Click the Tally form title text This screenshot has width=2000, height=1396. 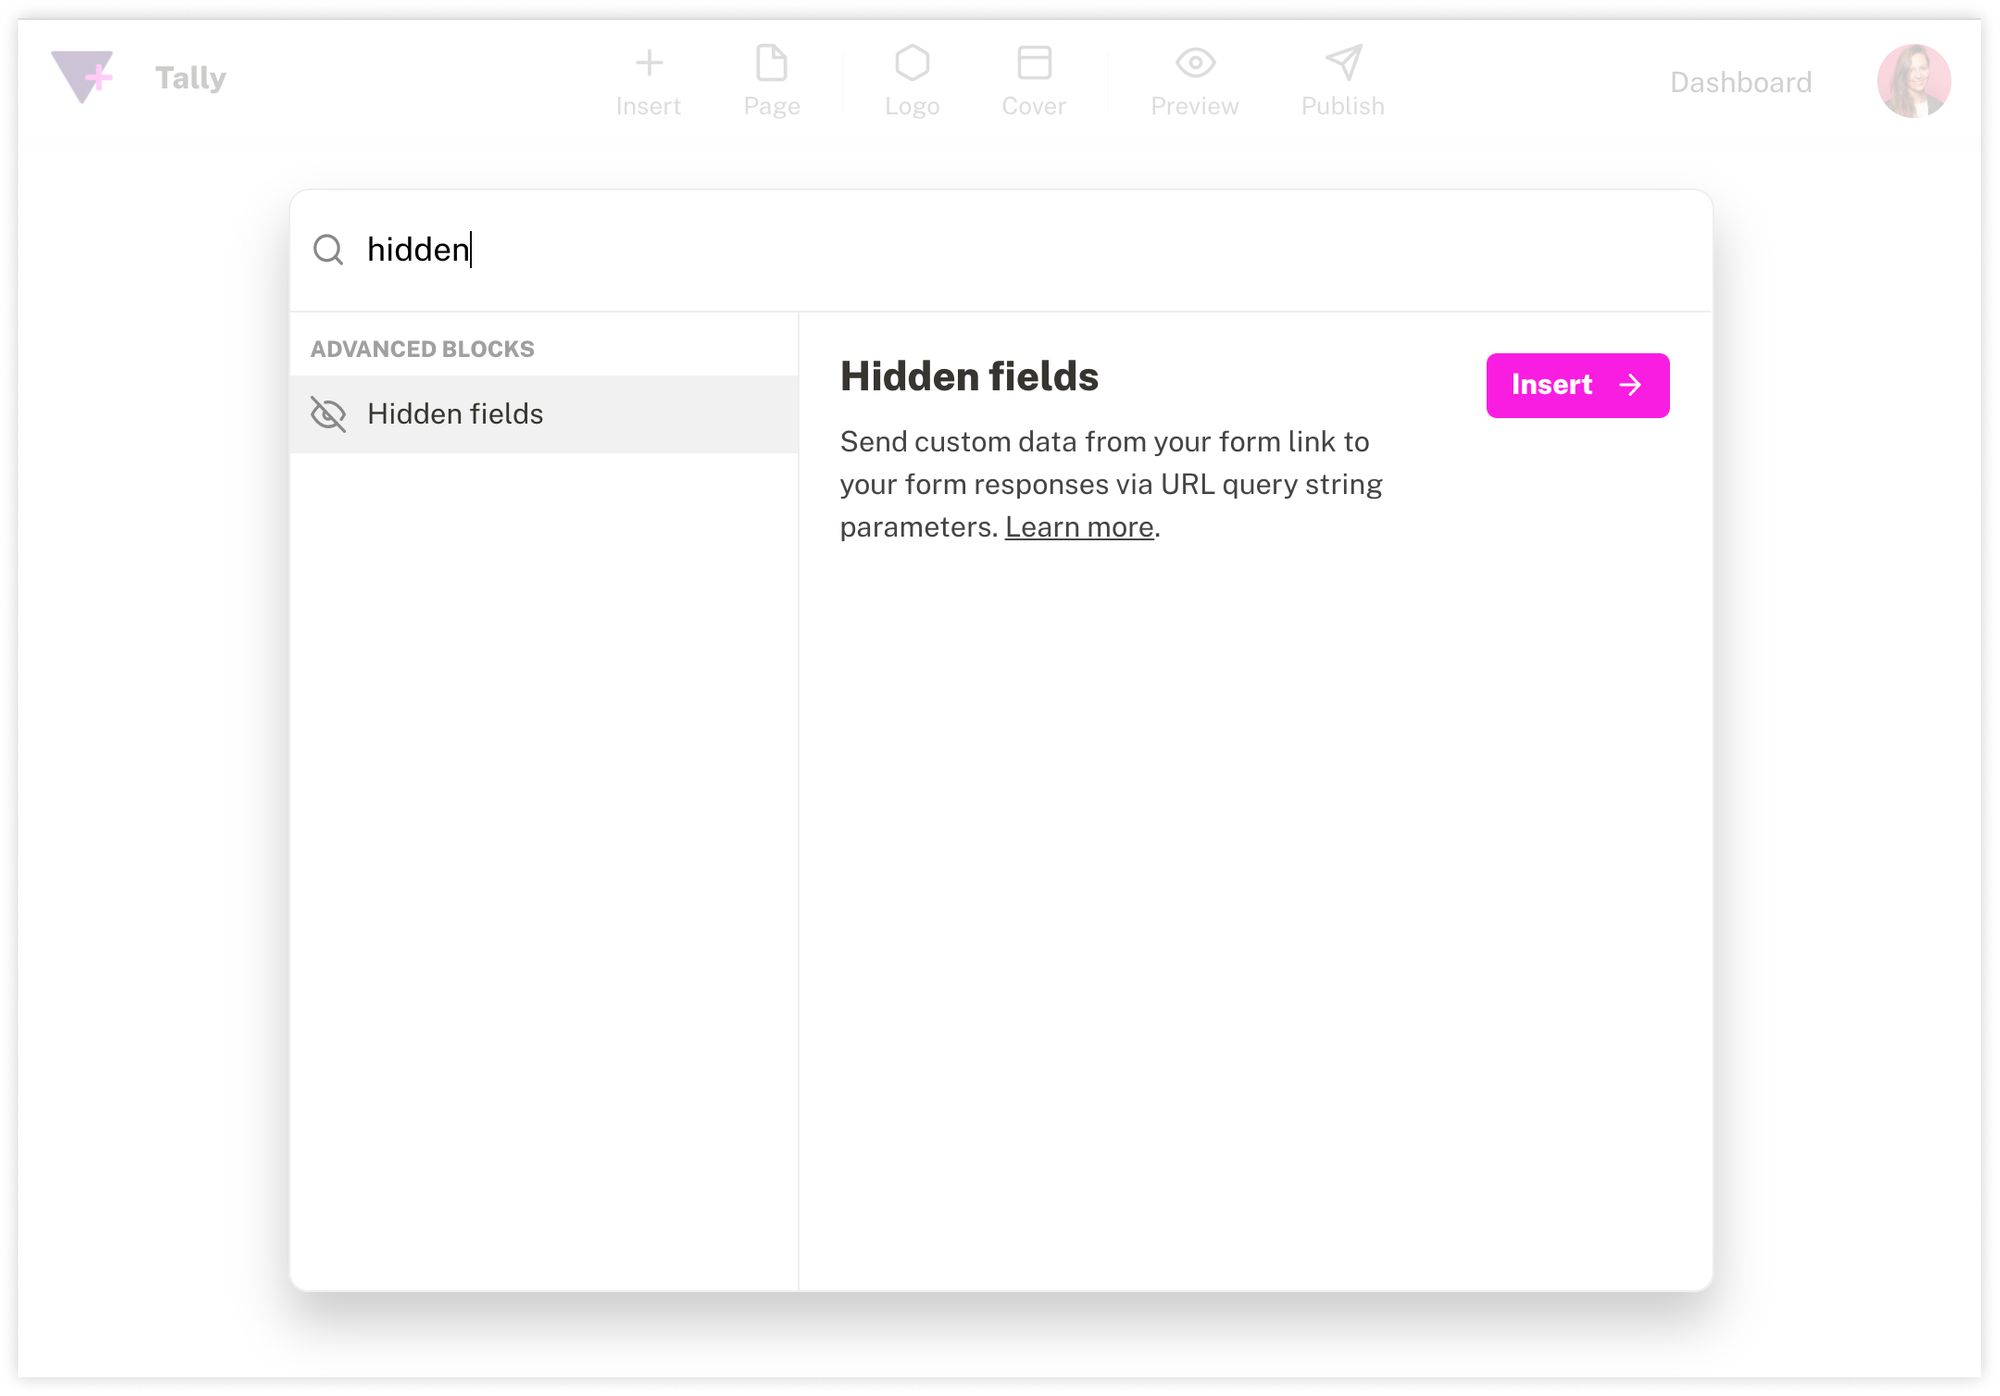pos(191,78)
